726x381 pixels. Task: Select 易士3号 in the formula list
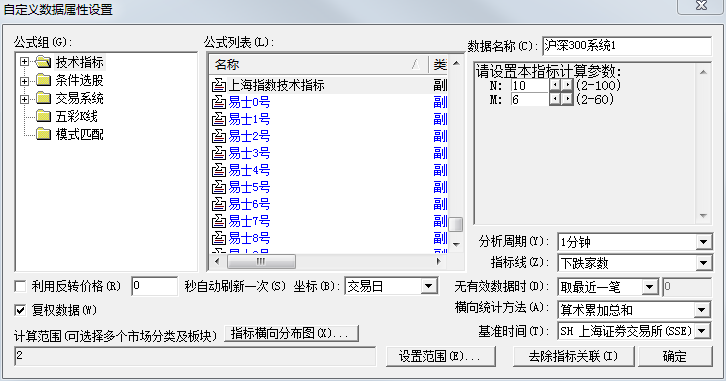coord(249,153)
